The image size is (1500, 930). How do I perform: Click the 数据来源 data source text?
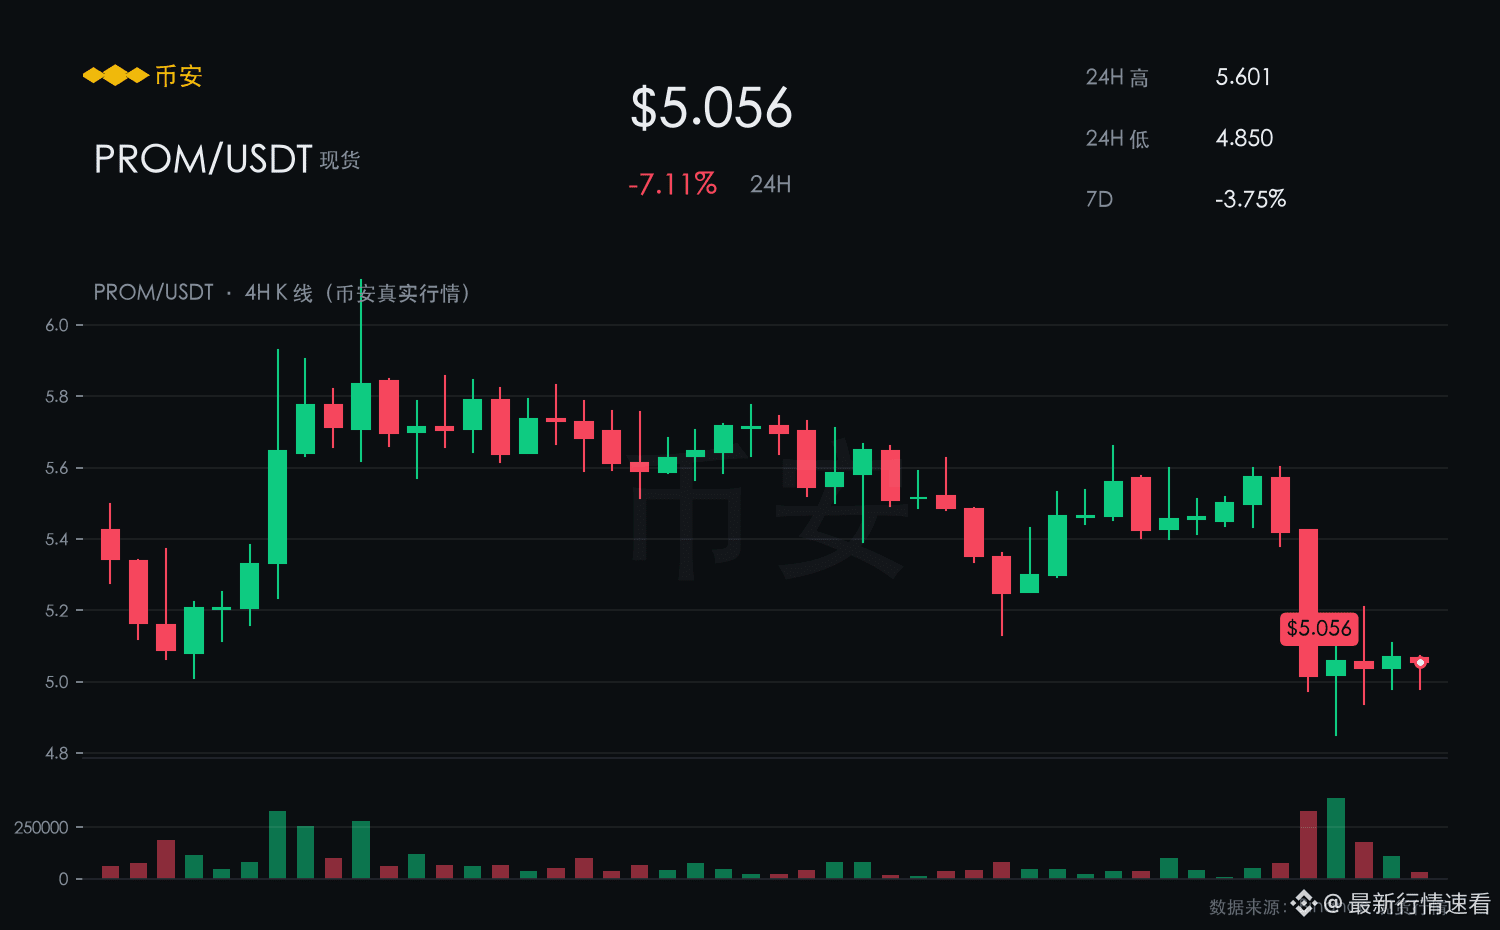[1244, 907]
